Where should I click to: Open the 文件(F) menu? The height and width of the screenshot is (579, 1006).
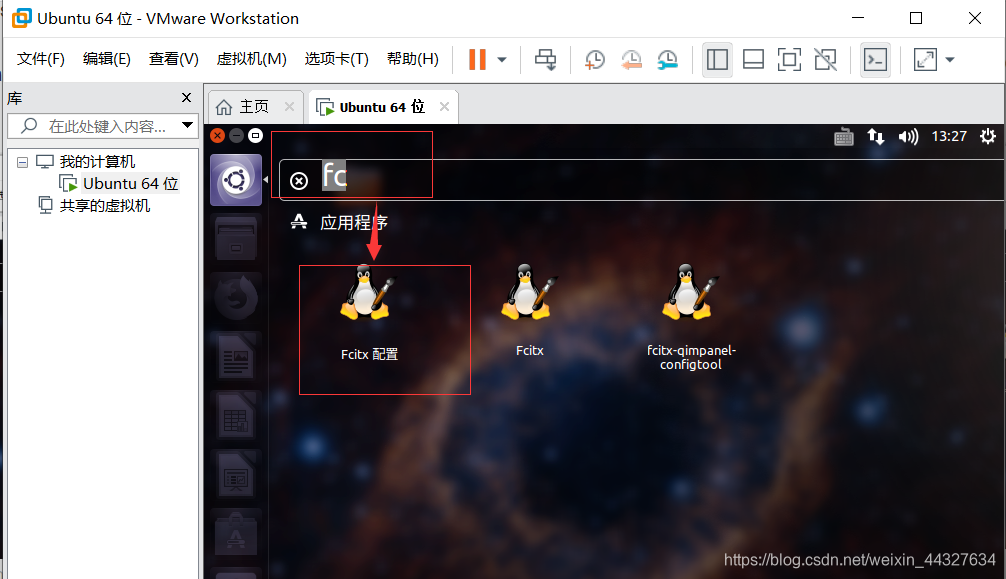(x=40, y=59)
